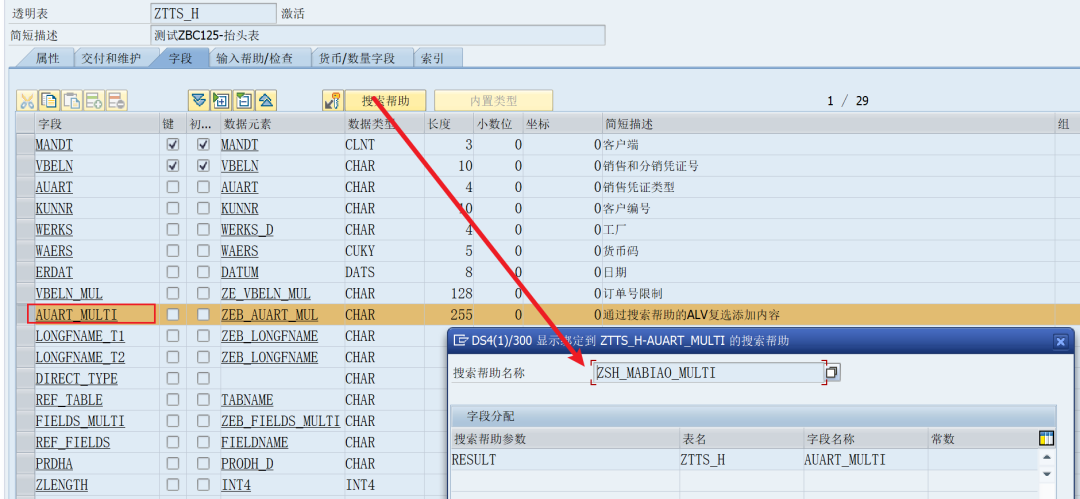1080x499 pixels.
Task: Select the DIRECT_TYPE field name cell
Action: pos(96,379)
